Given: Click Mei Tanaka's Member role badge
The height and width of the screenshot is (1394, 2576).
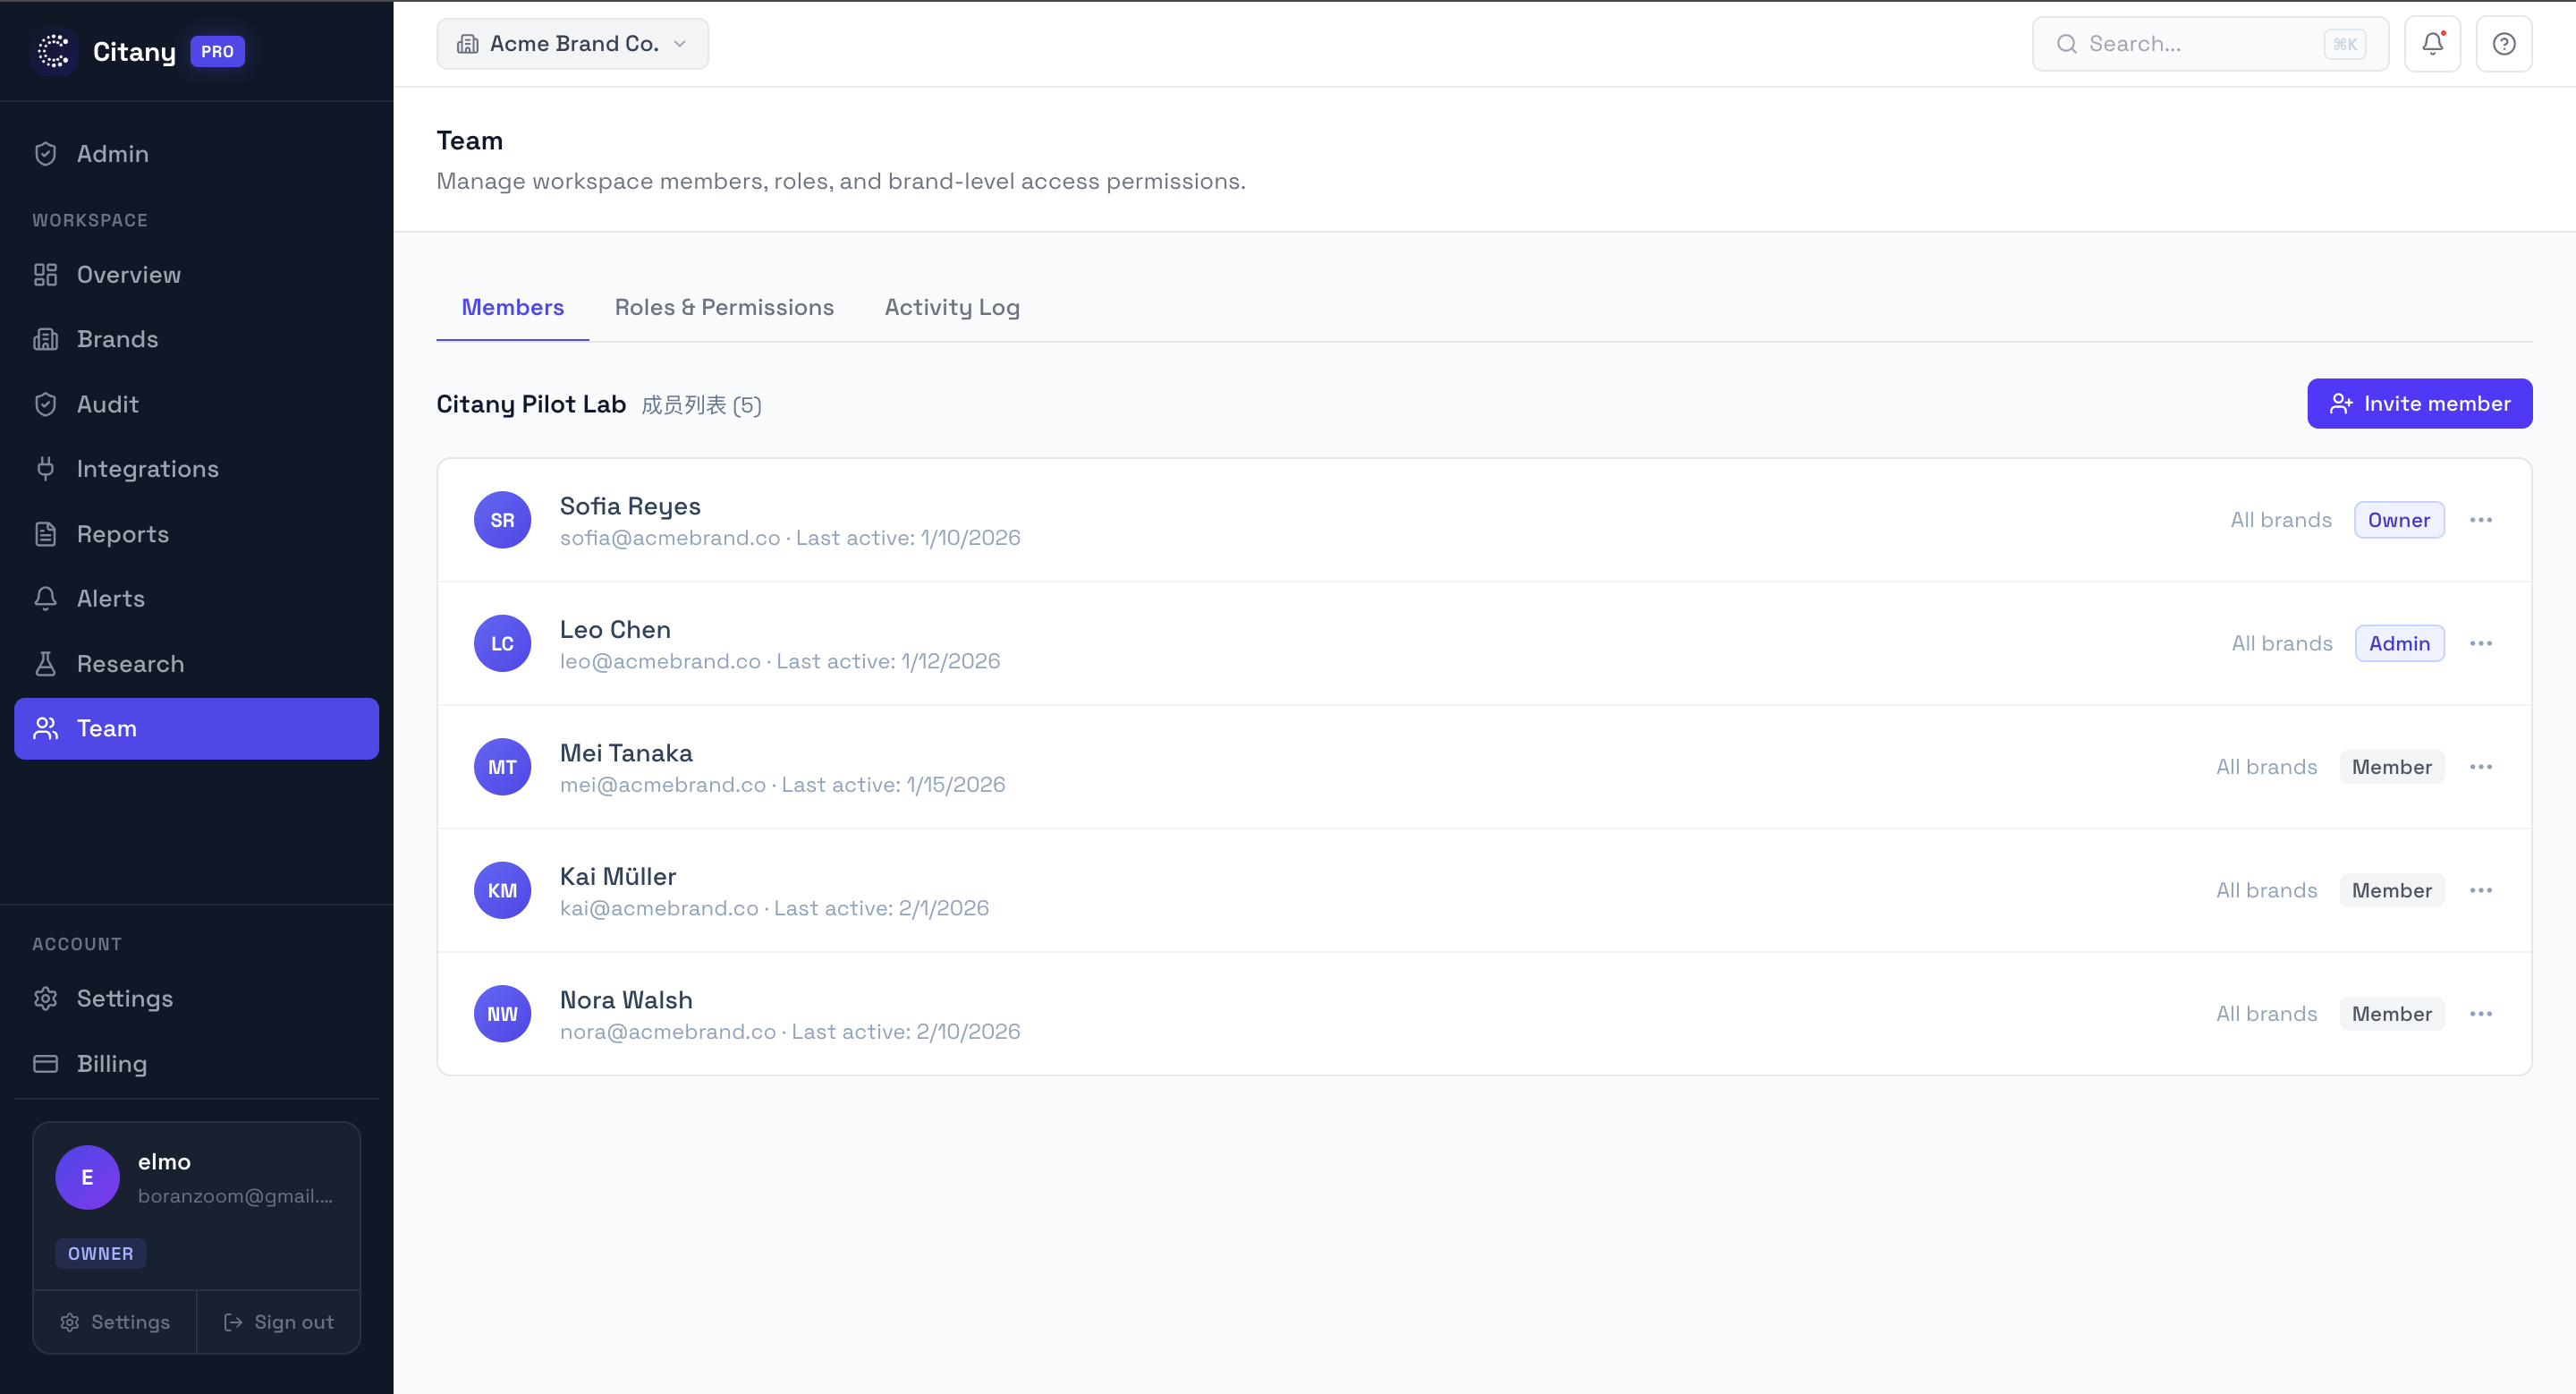Looking at the screenshot, I should (2391, 767).
